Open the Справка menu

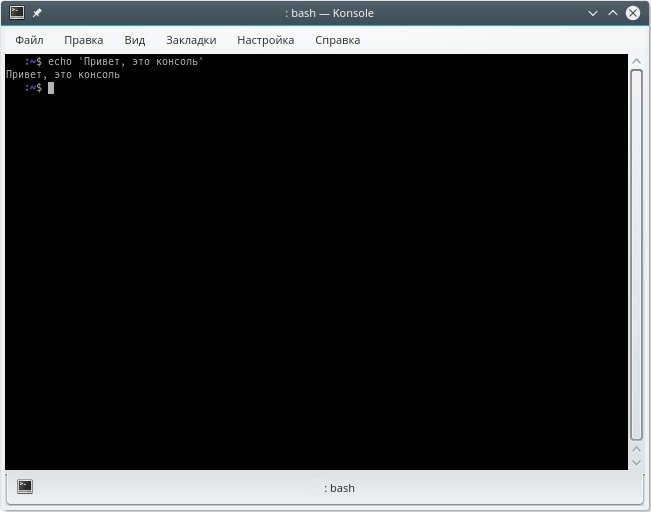[338, 40]
